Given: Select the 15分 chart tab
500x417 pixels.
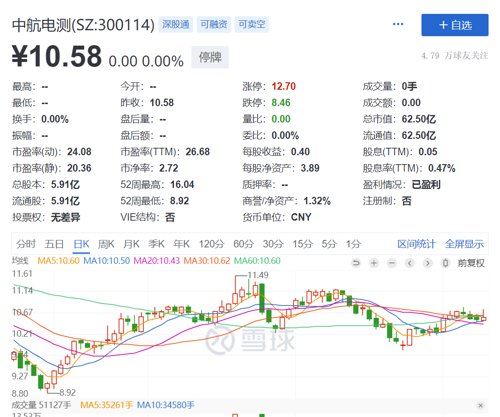Looking at the screenshot, I should pyautogui.click(x=303, y=244).
